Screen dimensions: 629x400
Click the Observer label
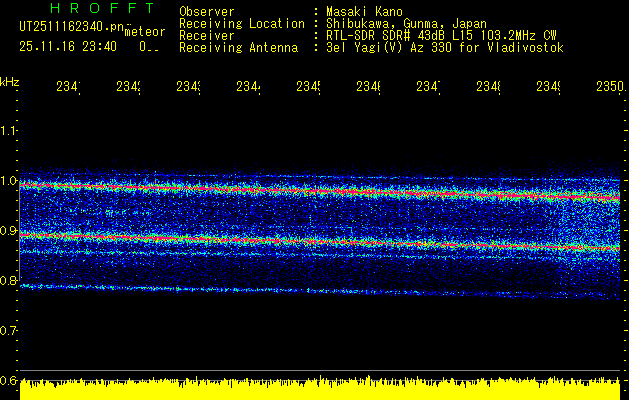(207, 11)
